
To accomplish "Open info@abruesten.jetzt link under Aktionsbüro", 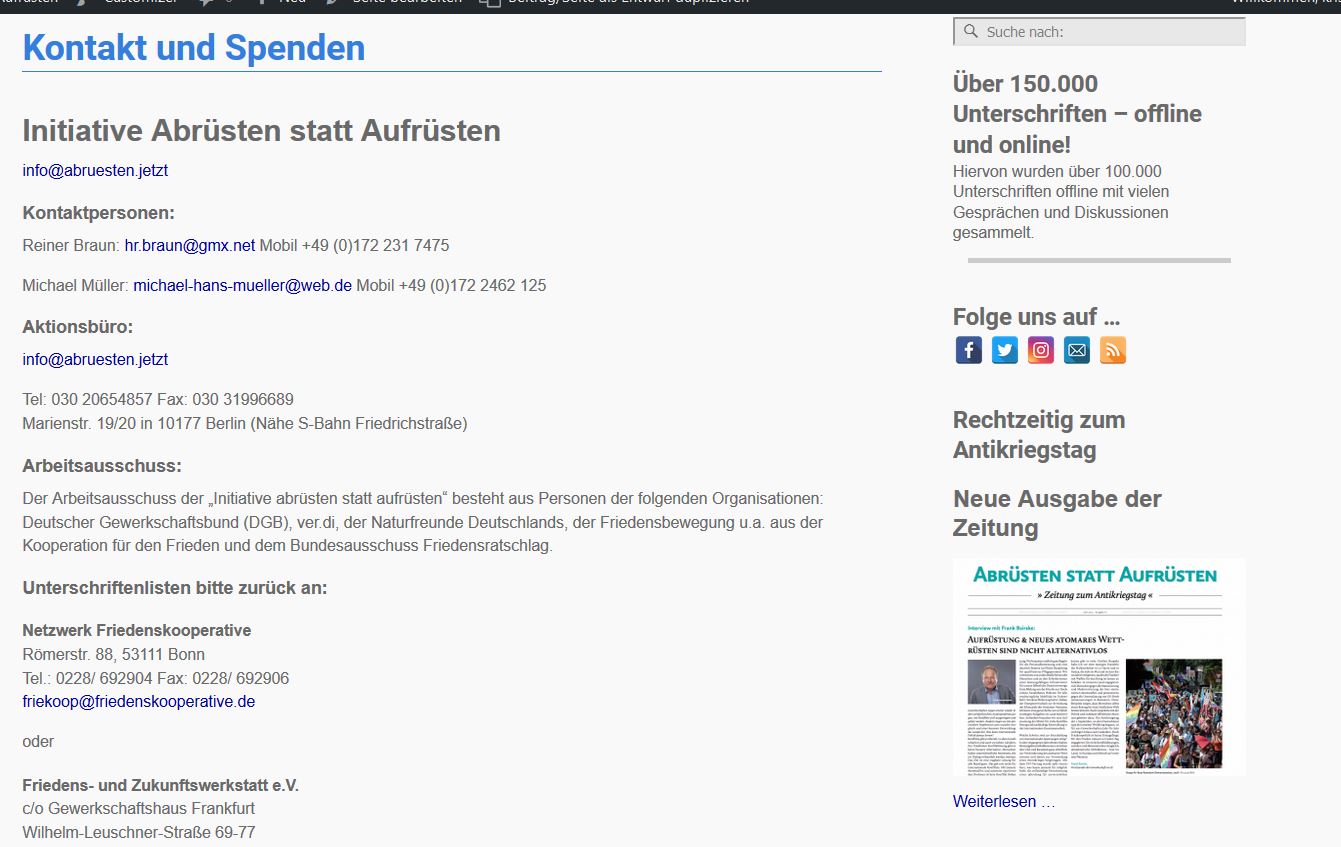I will [x=95, y=359].
